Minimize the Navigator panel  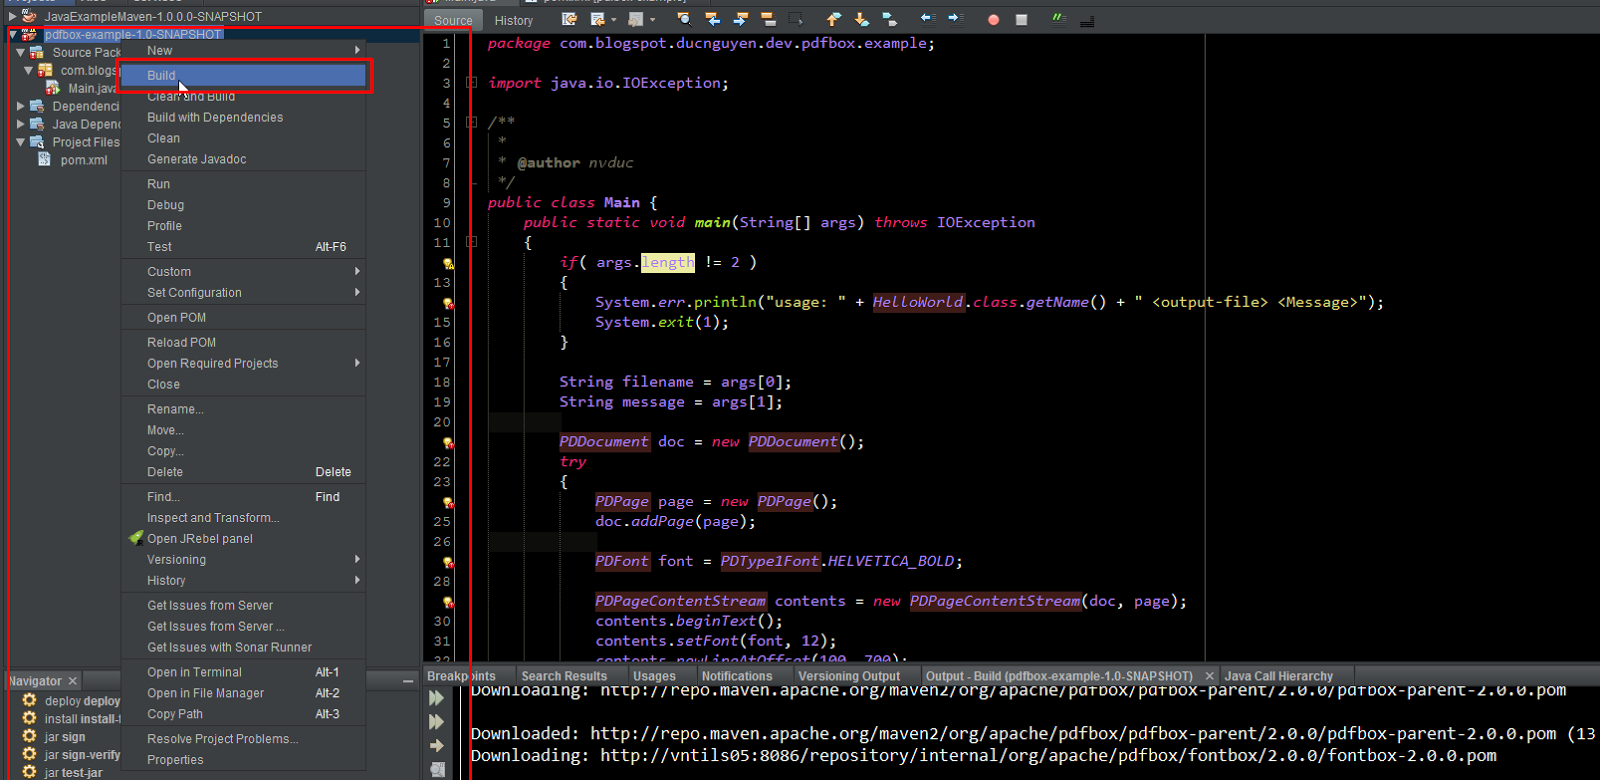[408, 681]
